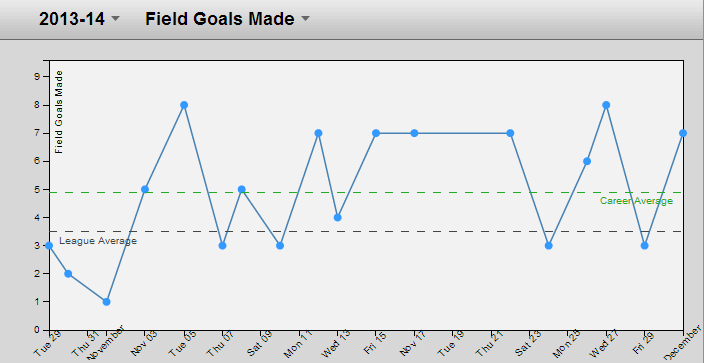
Task: Click the arrow beside the 2013-14 label
Action: 115,18
